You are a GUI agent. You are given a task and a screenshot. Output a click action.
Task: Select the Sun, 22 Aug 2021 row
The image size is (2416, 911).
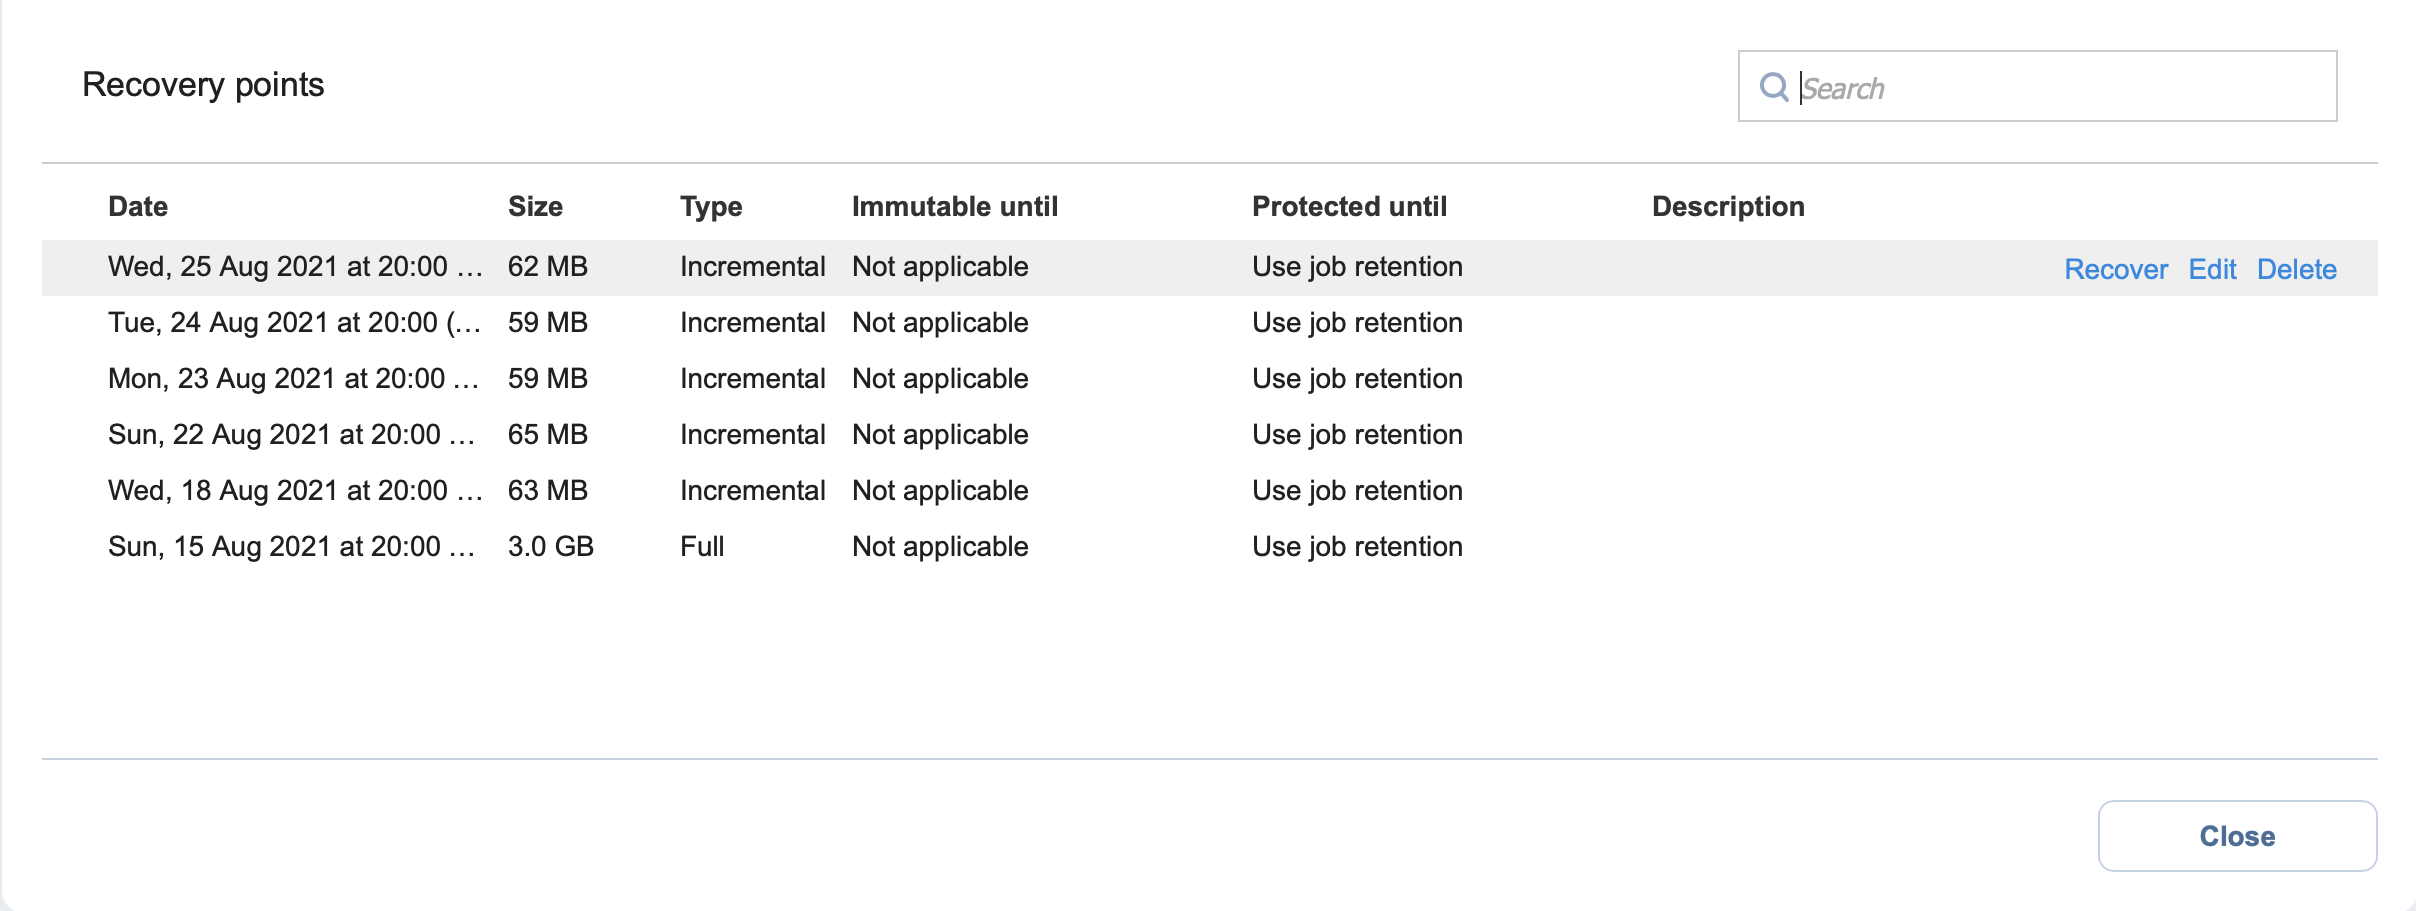click(1209, 435)
